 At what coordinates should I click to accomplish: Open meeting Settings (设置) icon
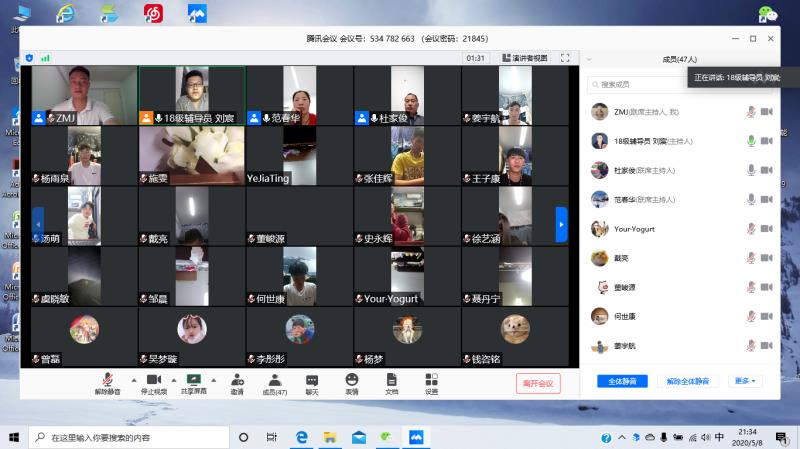431,381
